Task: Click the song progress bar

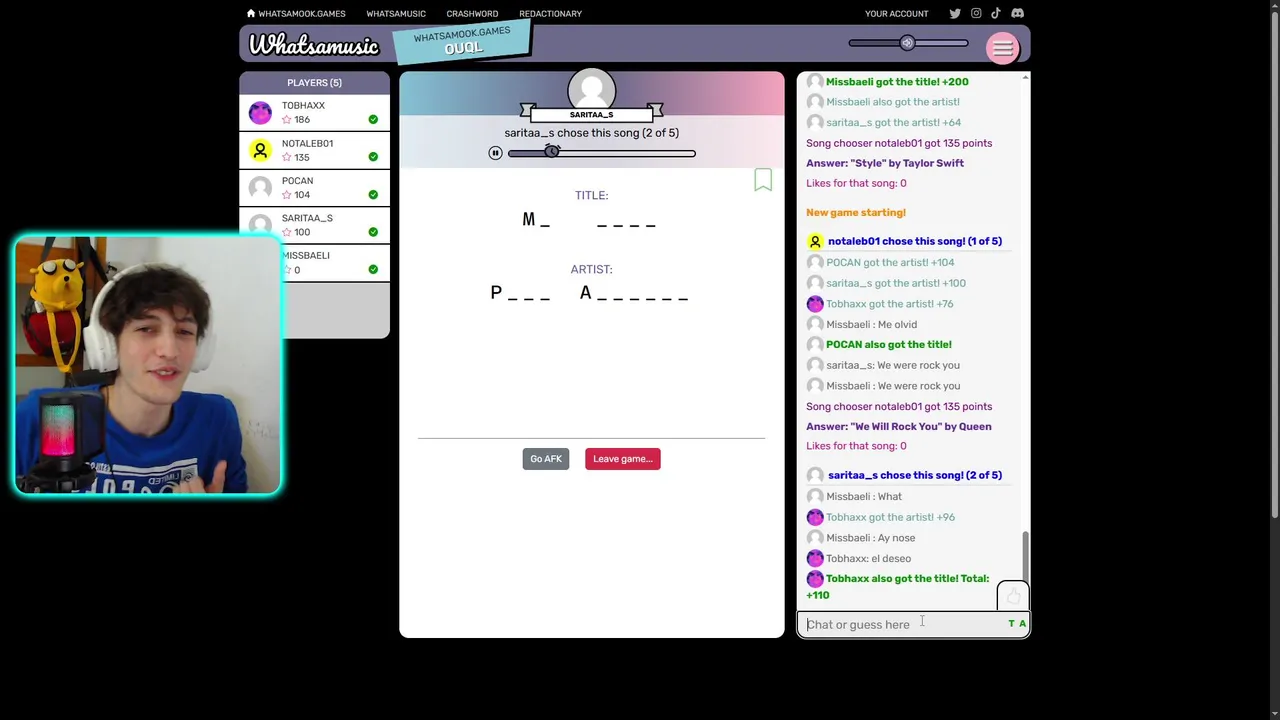Action: click(x=602, y=153)
